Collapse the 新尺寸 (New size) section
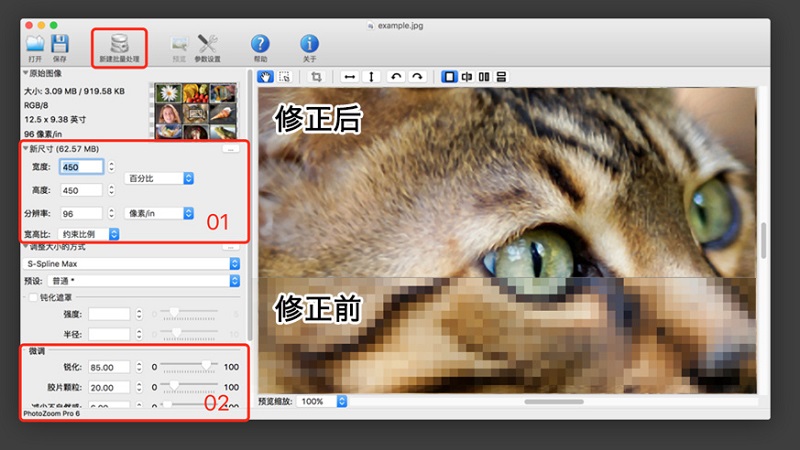Screen dimensions: 800x450 coord(26,148)
